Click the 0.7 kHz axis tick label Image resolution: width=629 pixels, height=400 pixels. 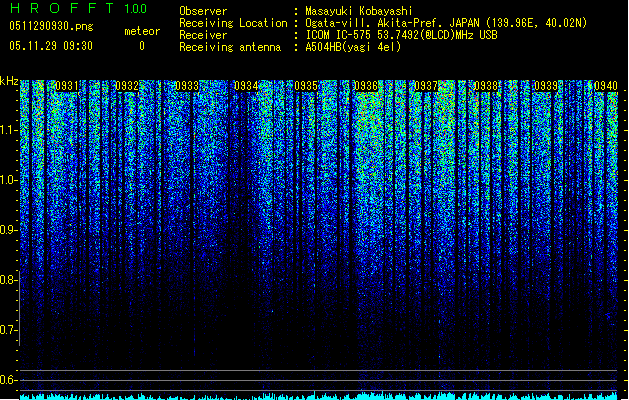9,330
